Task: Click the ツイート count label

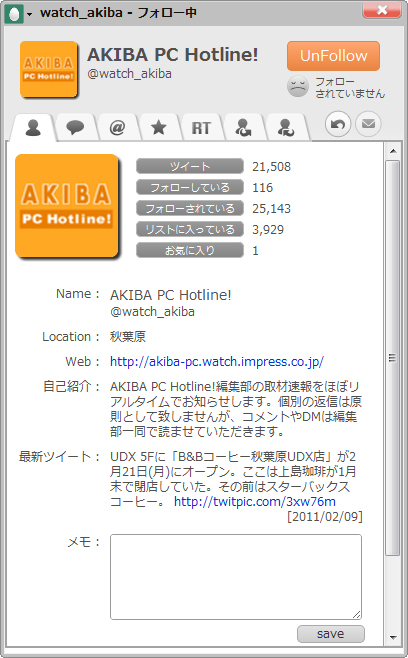Action: point(190,166)
